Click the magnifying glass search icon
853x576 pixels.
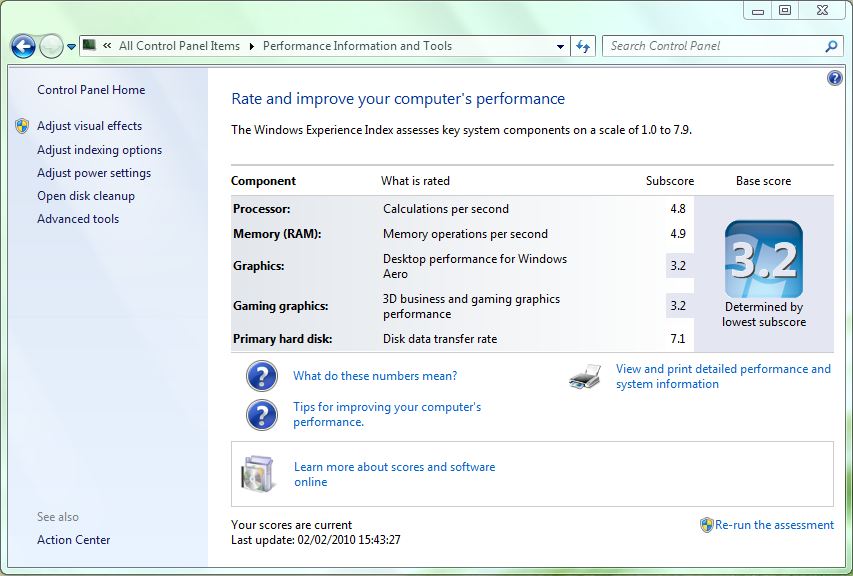[831, 46]
